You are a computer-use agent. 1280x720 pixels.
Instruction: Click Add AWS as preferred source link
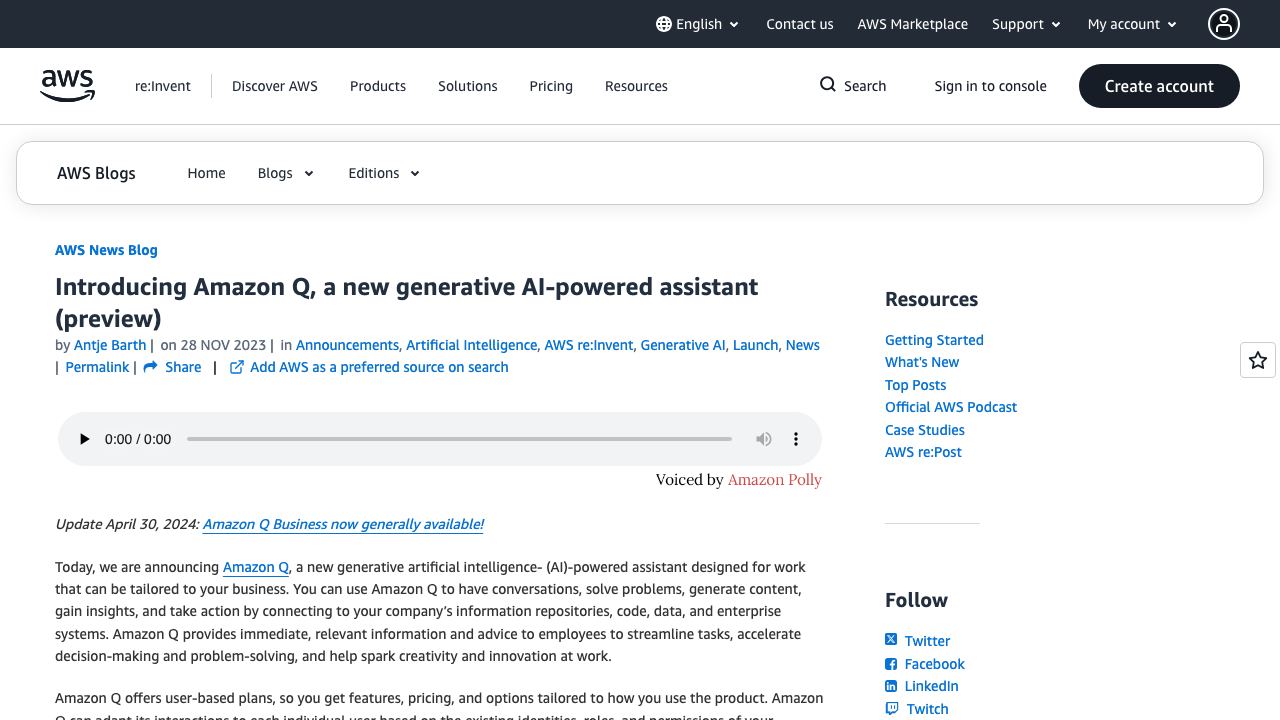pyautogui.click(x=379, y=367)
